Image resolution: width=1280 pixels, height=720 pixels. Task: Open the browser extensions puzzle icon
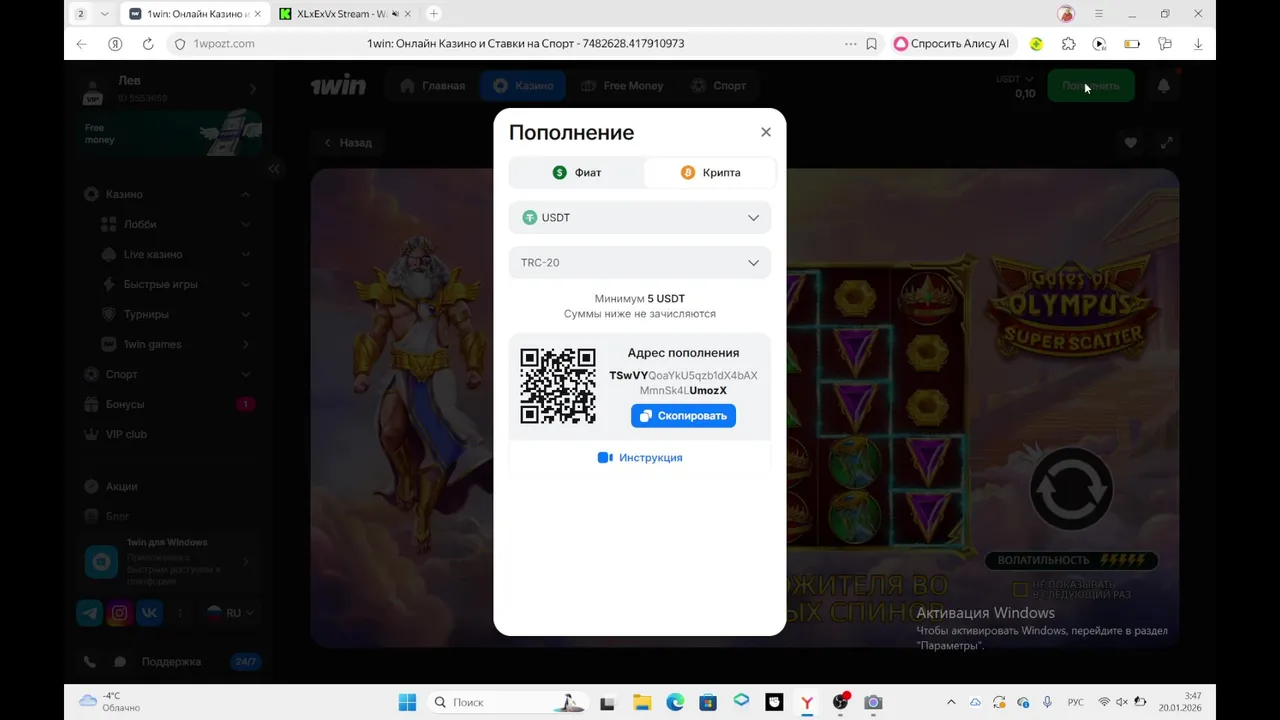[x=1069, y=44]
